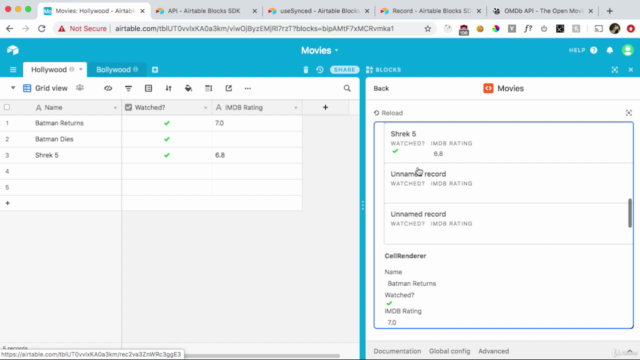Go back in browser history
640x360 pixels.
9,29
